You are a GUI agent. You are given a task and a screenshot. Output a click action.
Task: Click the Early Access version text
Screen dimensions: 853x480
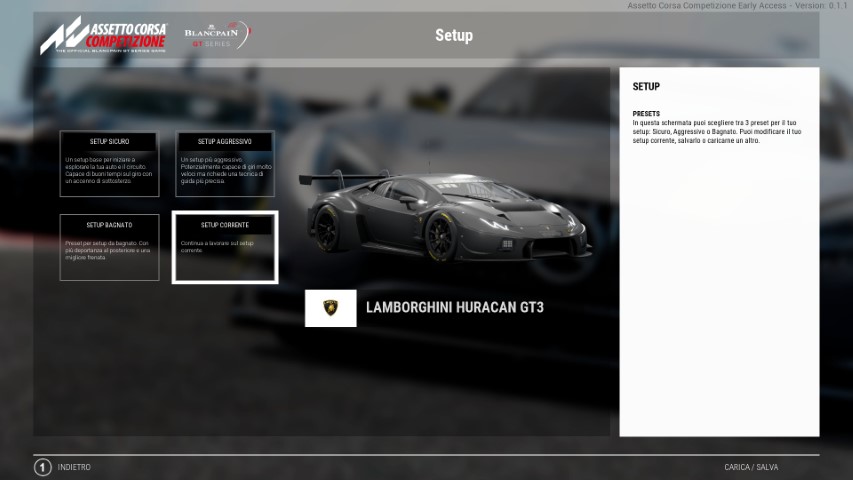[736, 6]
